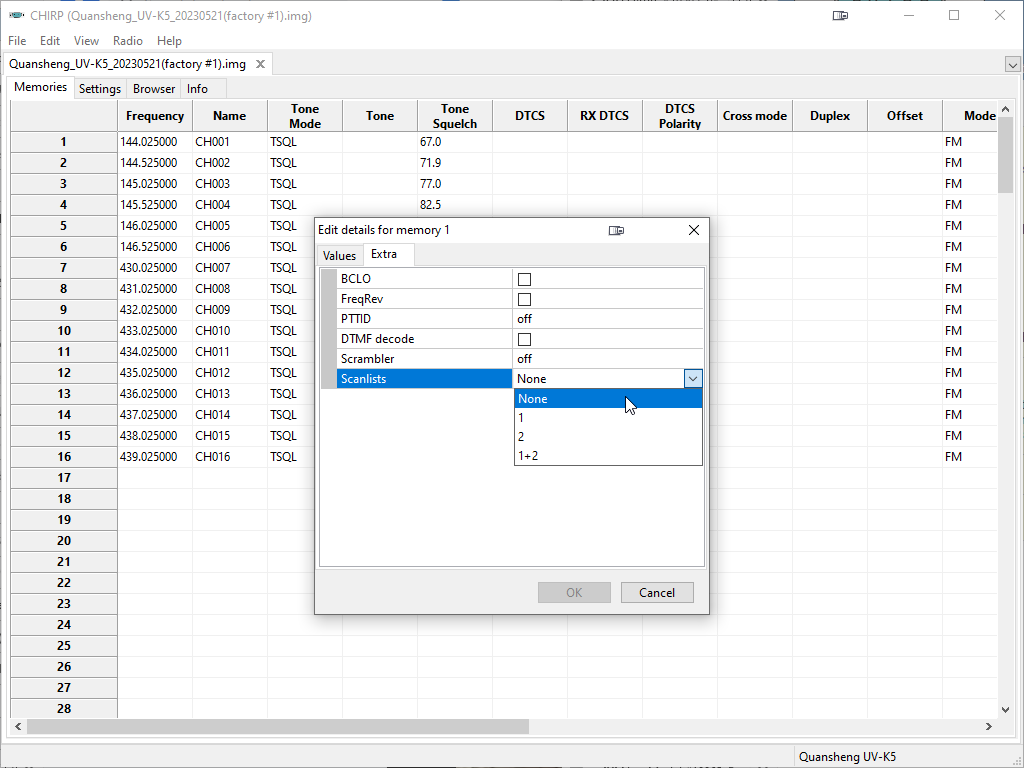Viewport: 1024px width, 768px height.
Task: Select the BCLO property label
Action: [424, 279]
